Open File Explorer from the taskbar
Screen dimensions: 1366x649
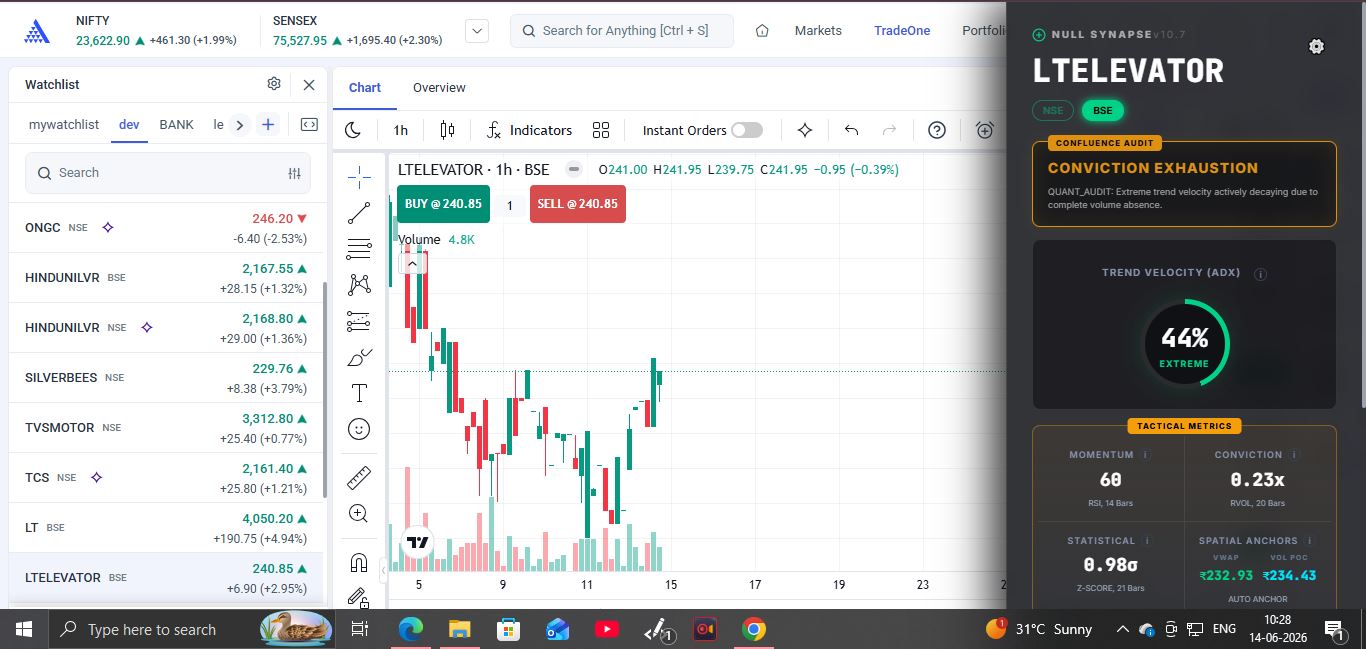tap(459, 629)
